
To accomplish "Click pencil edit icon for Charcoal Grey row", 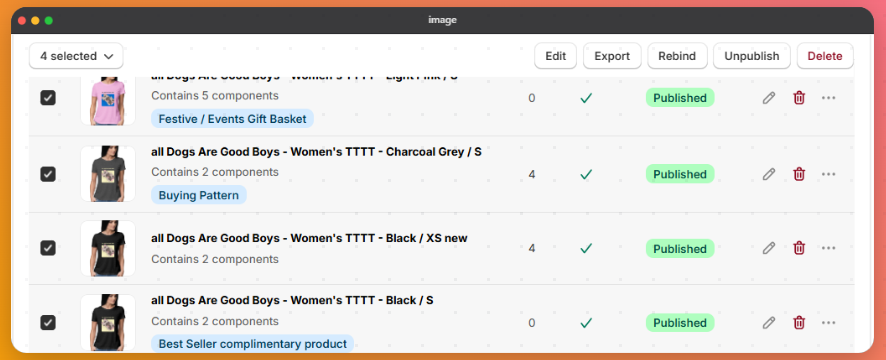I will (x=768, y=174).
